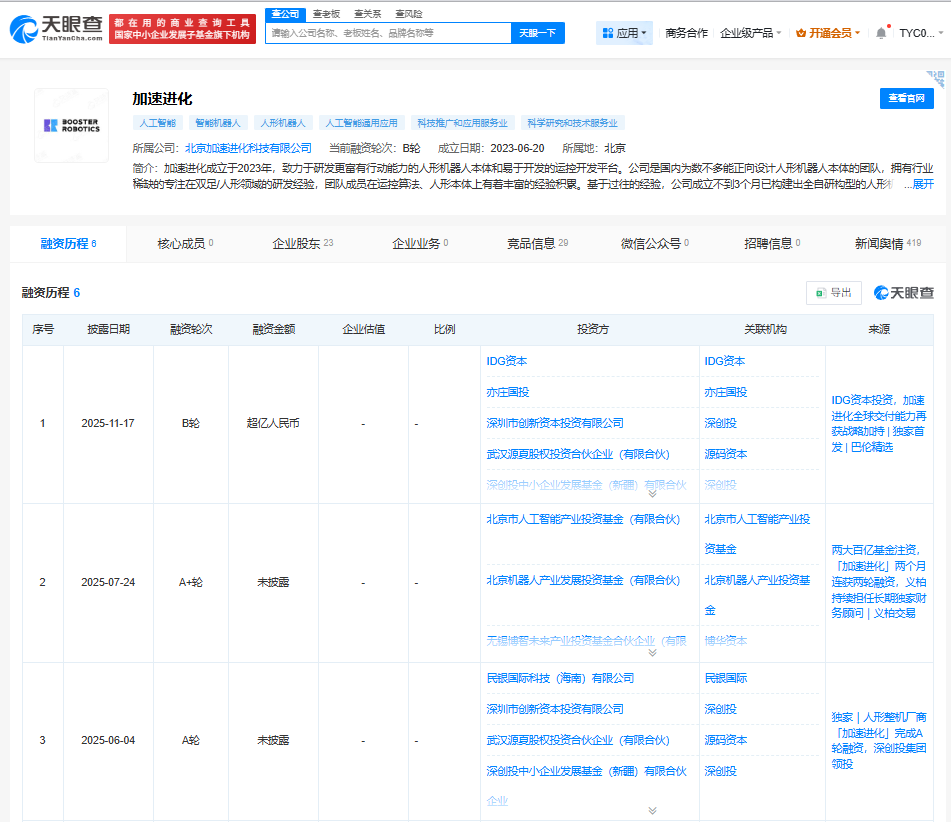Click the red 国家中小企业发展子基金 banner
Screen dimensions: 951x822
pos(182,28)
